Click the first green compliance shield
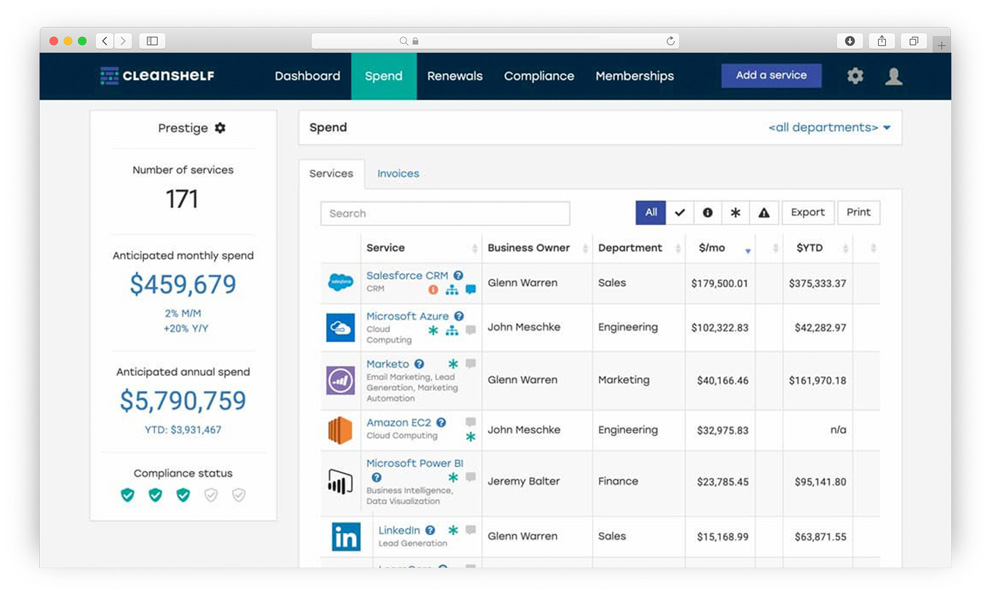990x594 pixels. [128, 495]
